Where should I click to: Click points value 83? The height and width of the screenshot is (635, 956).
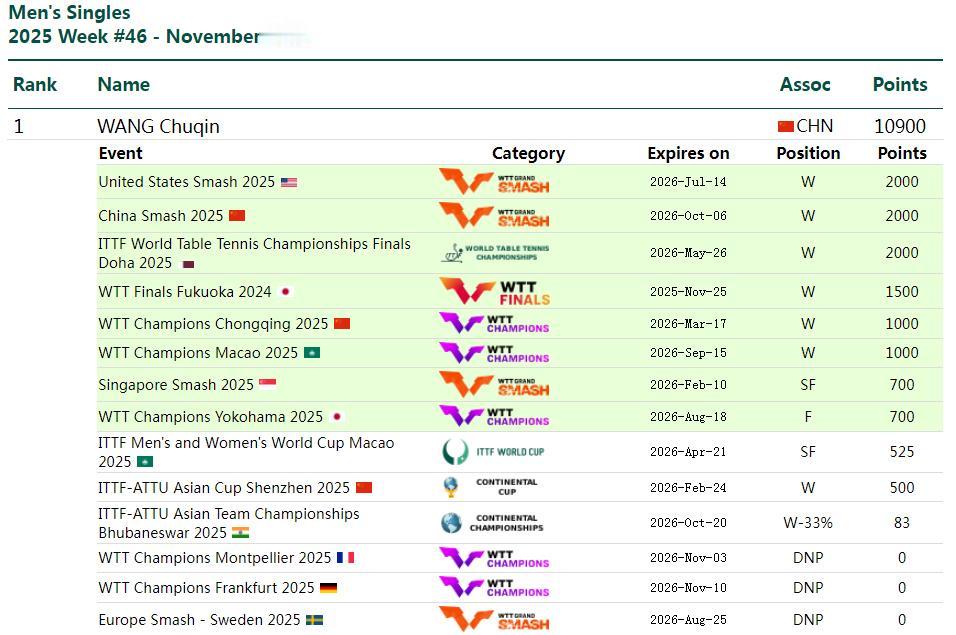(x=902, y=523)
